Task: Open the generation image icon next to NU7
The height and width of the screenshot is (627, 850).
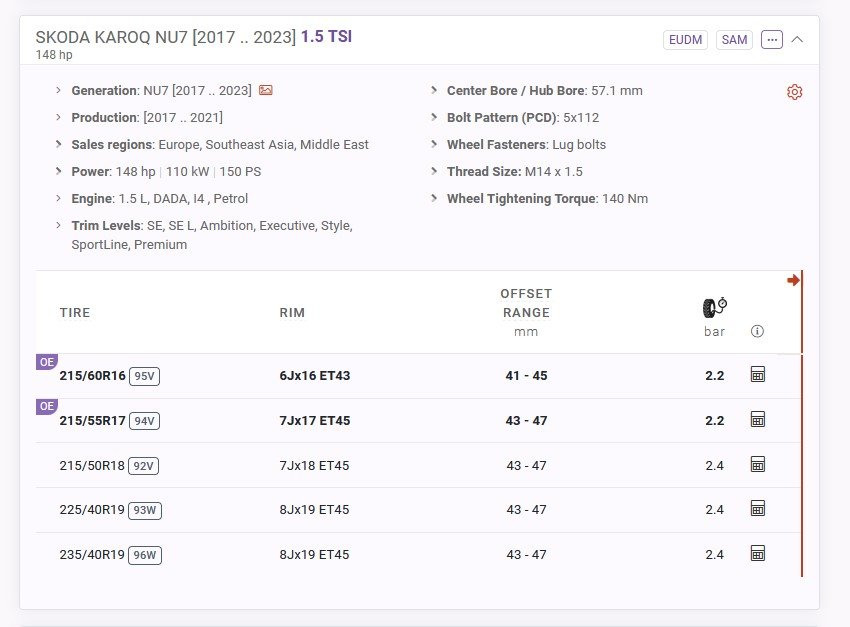Action: pyautogui.click(x=266, y=90)
